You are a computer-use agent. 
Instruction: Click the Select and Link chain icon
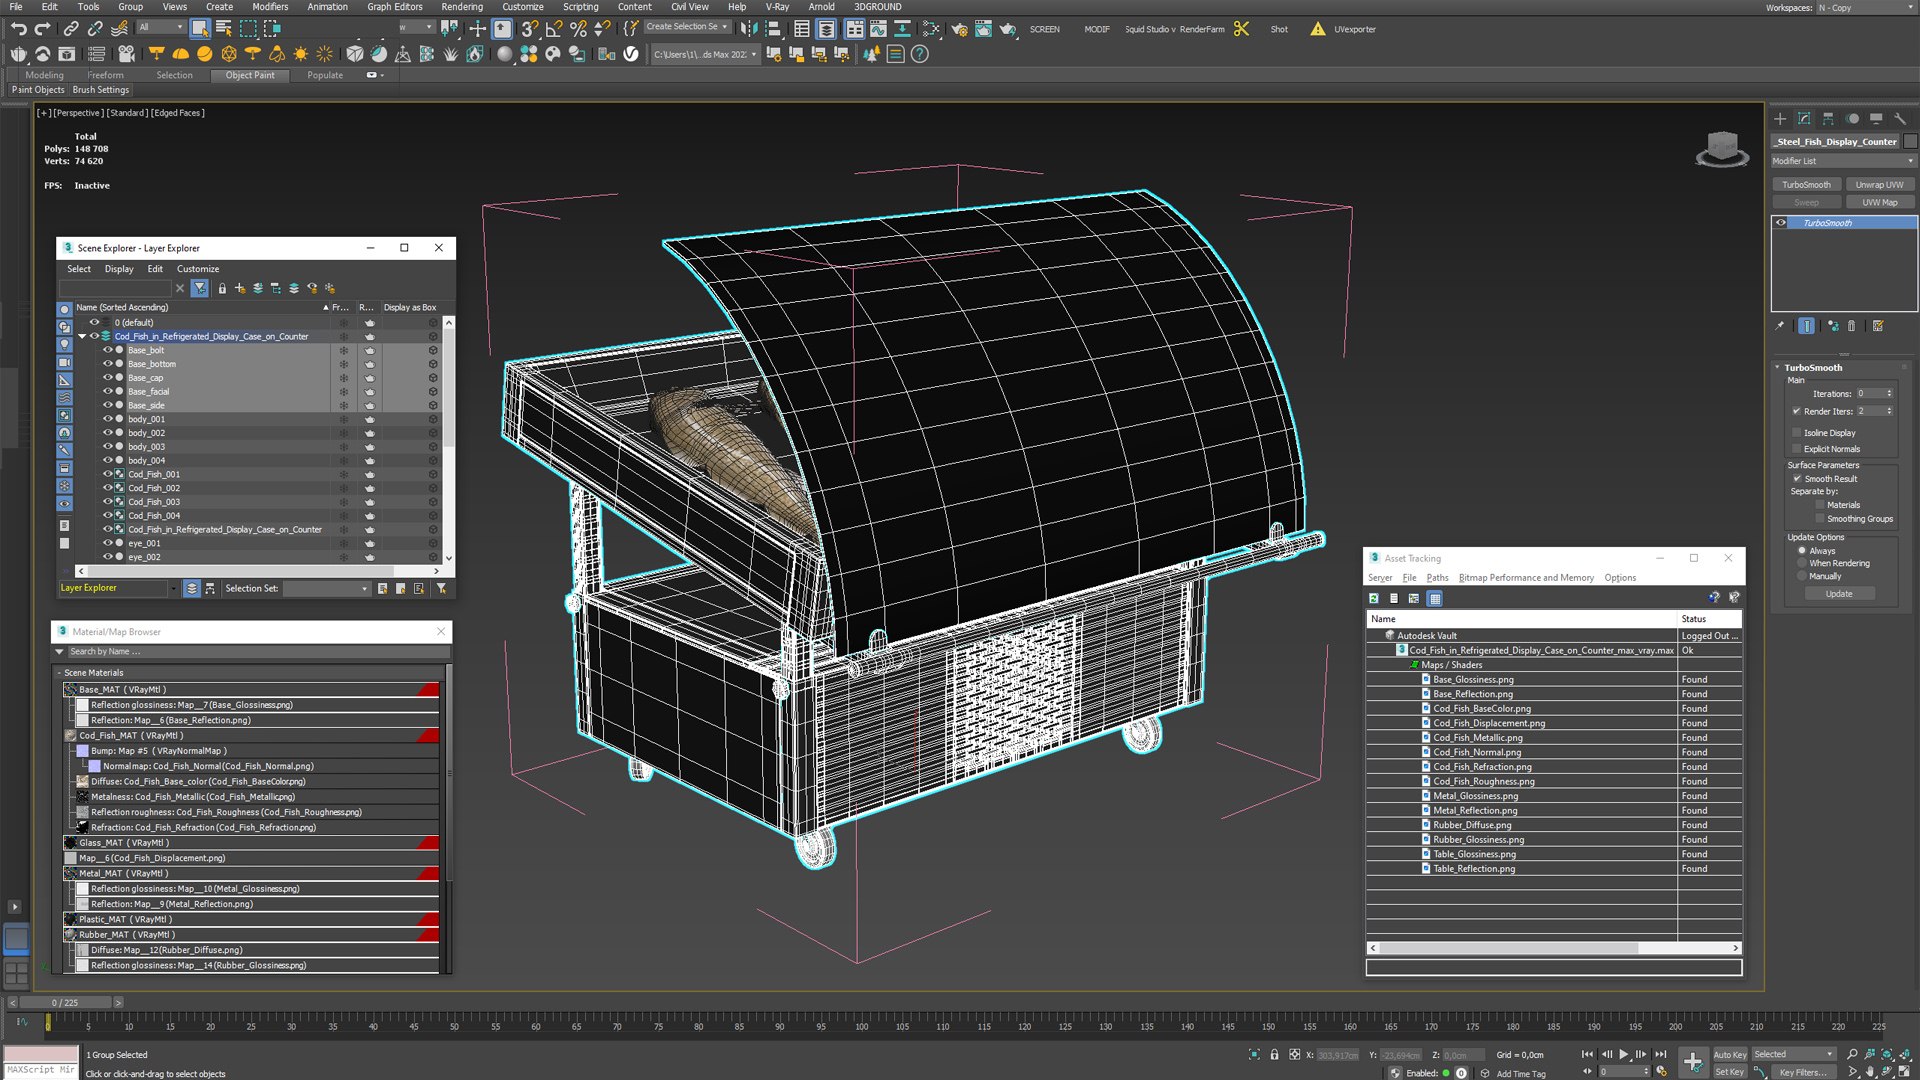tap(71, 29)
